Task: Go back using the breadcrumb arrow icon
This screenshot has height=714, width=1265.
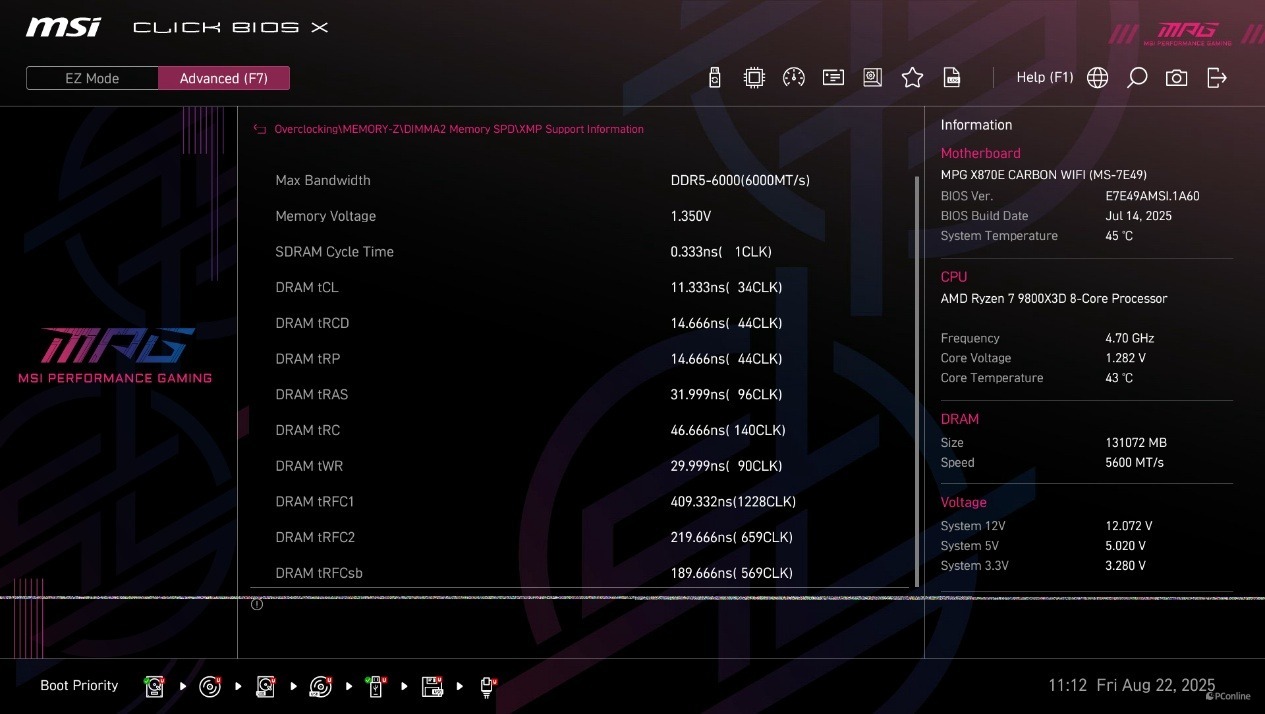Action: click(x=260, y=129)
